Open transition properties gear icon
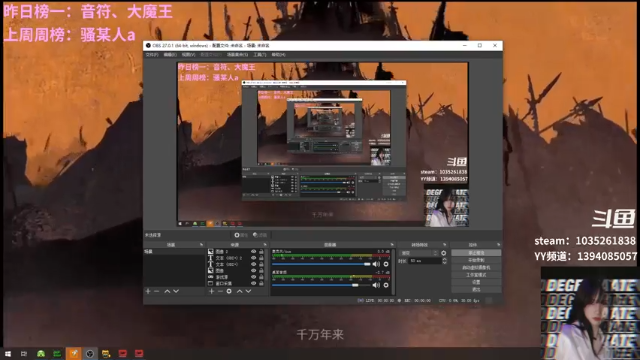Screen dimensions: 640x360 444,253
